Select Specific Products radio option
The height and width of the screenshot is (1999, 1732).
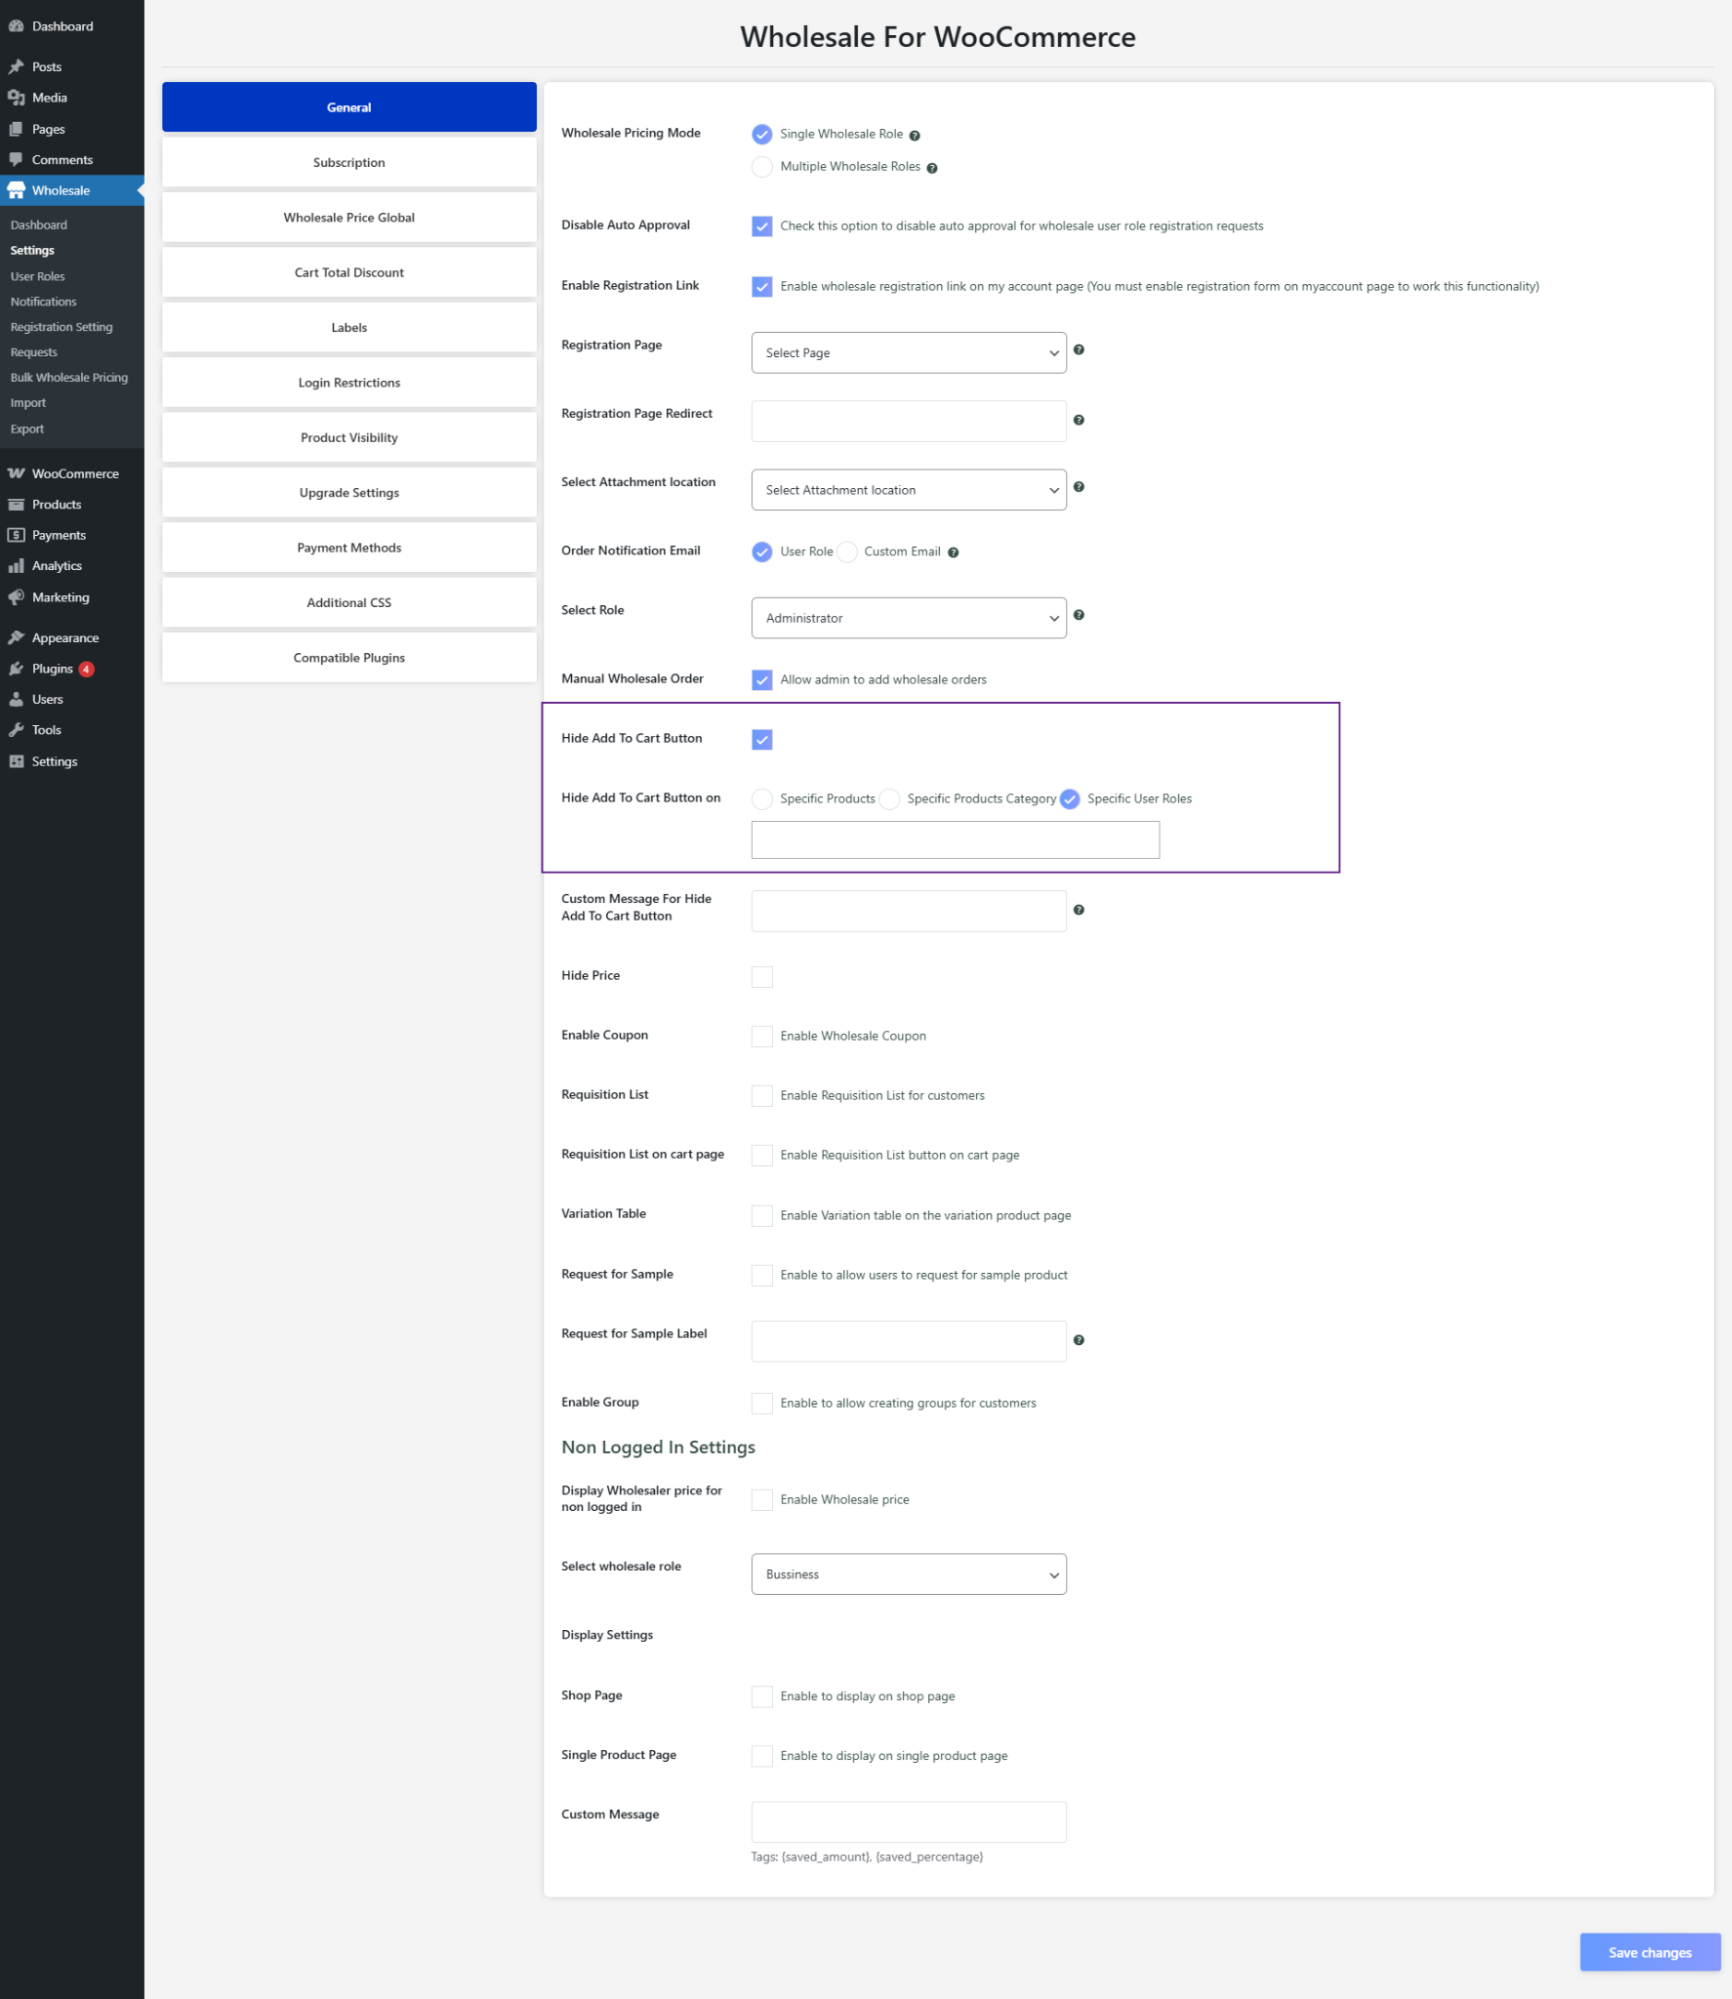click(x=762, y=799)
